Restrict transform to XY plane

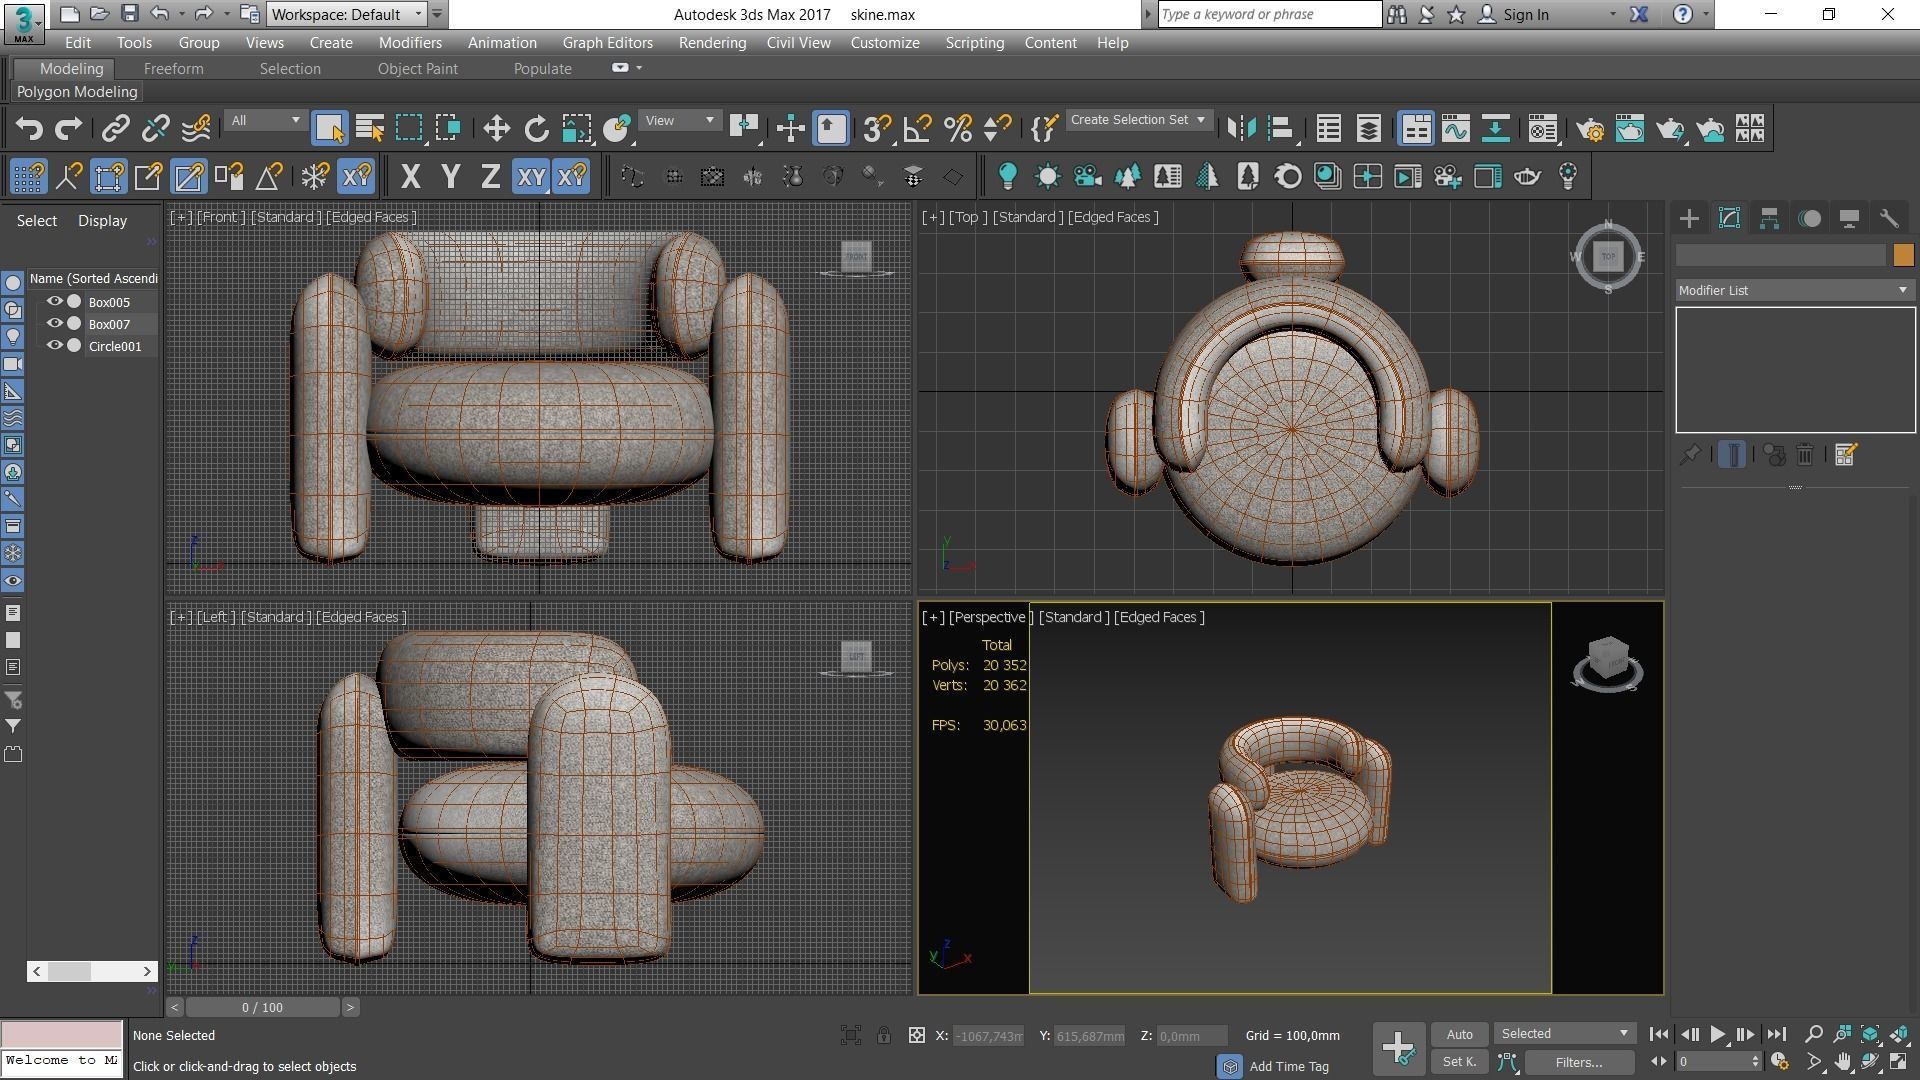(x=531, y=177)
